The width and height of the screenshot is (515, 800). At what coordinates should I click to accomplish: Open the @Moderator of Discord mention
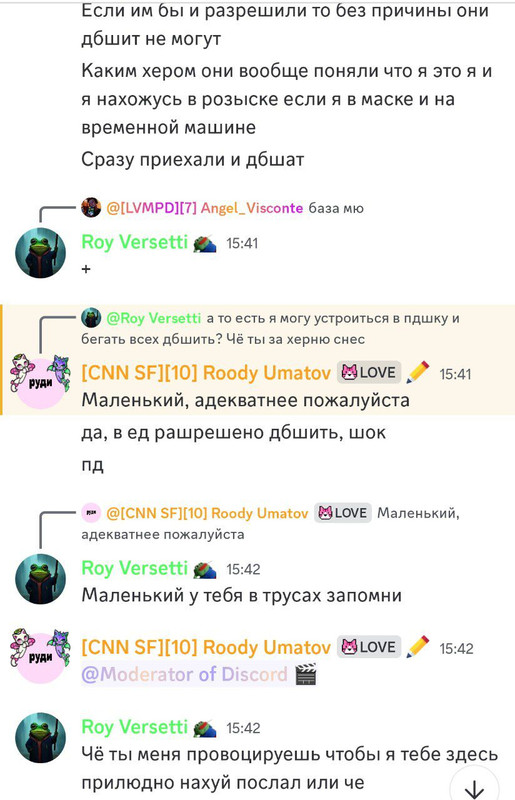185,674
